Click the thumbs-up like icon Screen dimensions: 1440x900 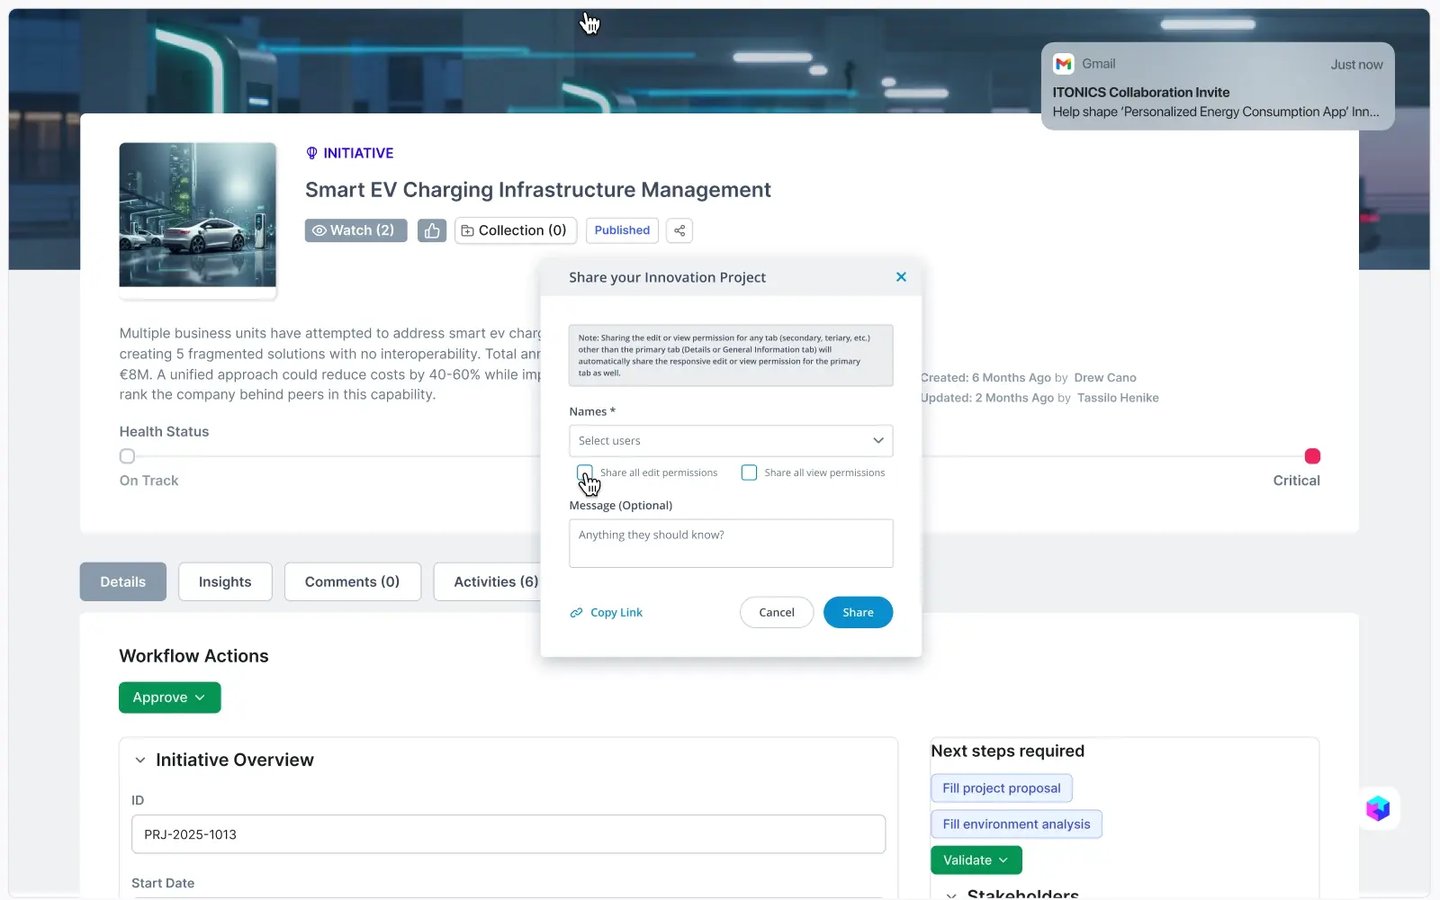click(x=432, y=231)
